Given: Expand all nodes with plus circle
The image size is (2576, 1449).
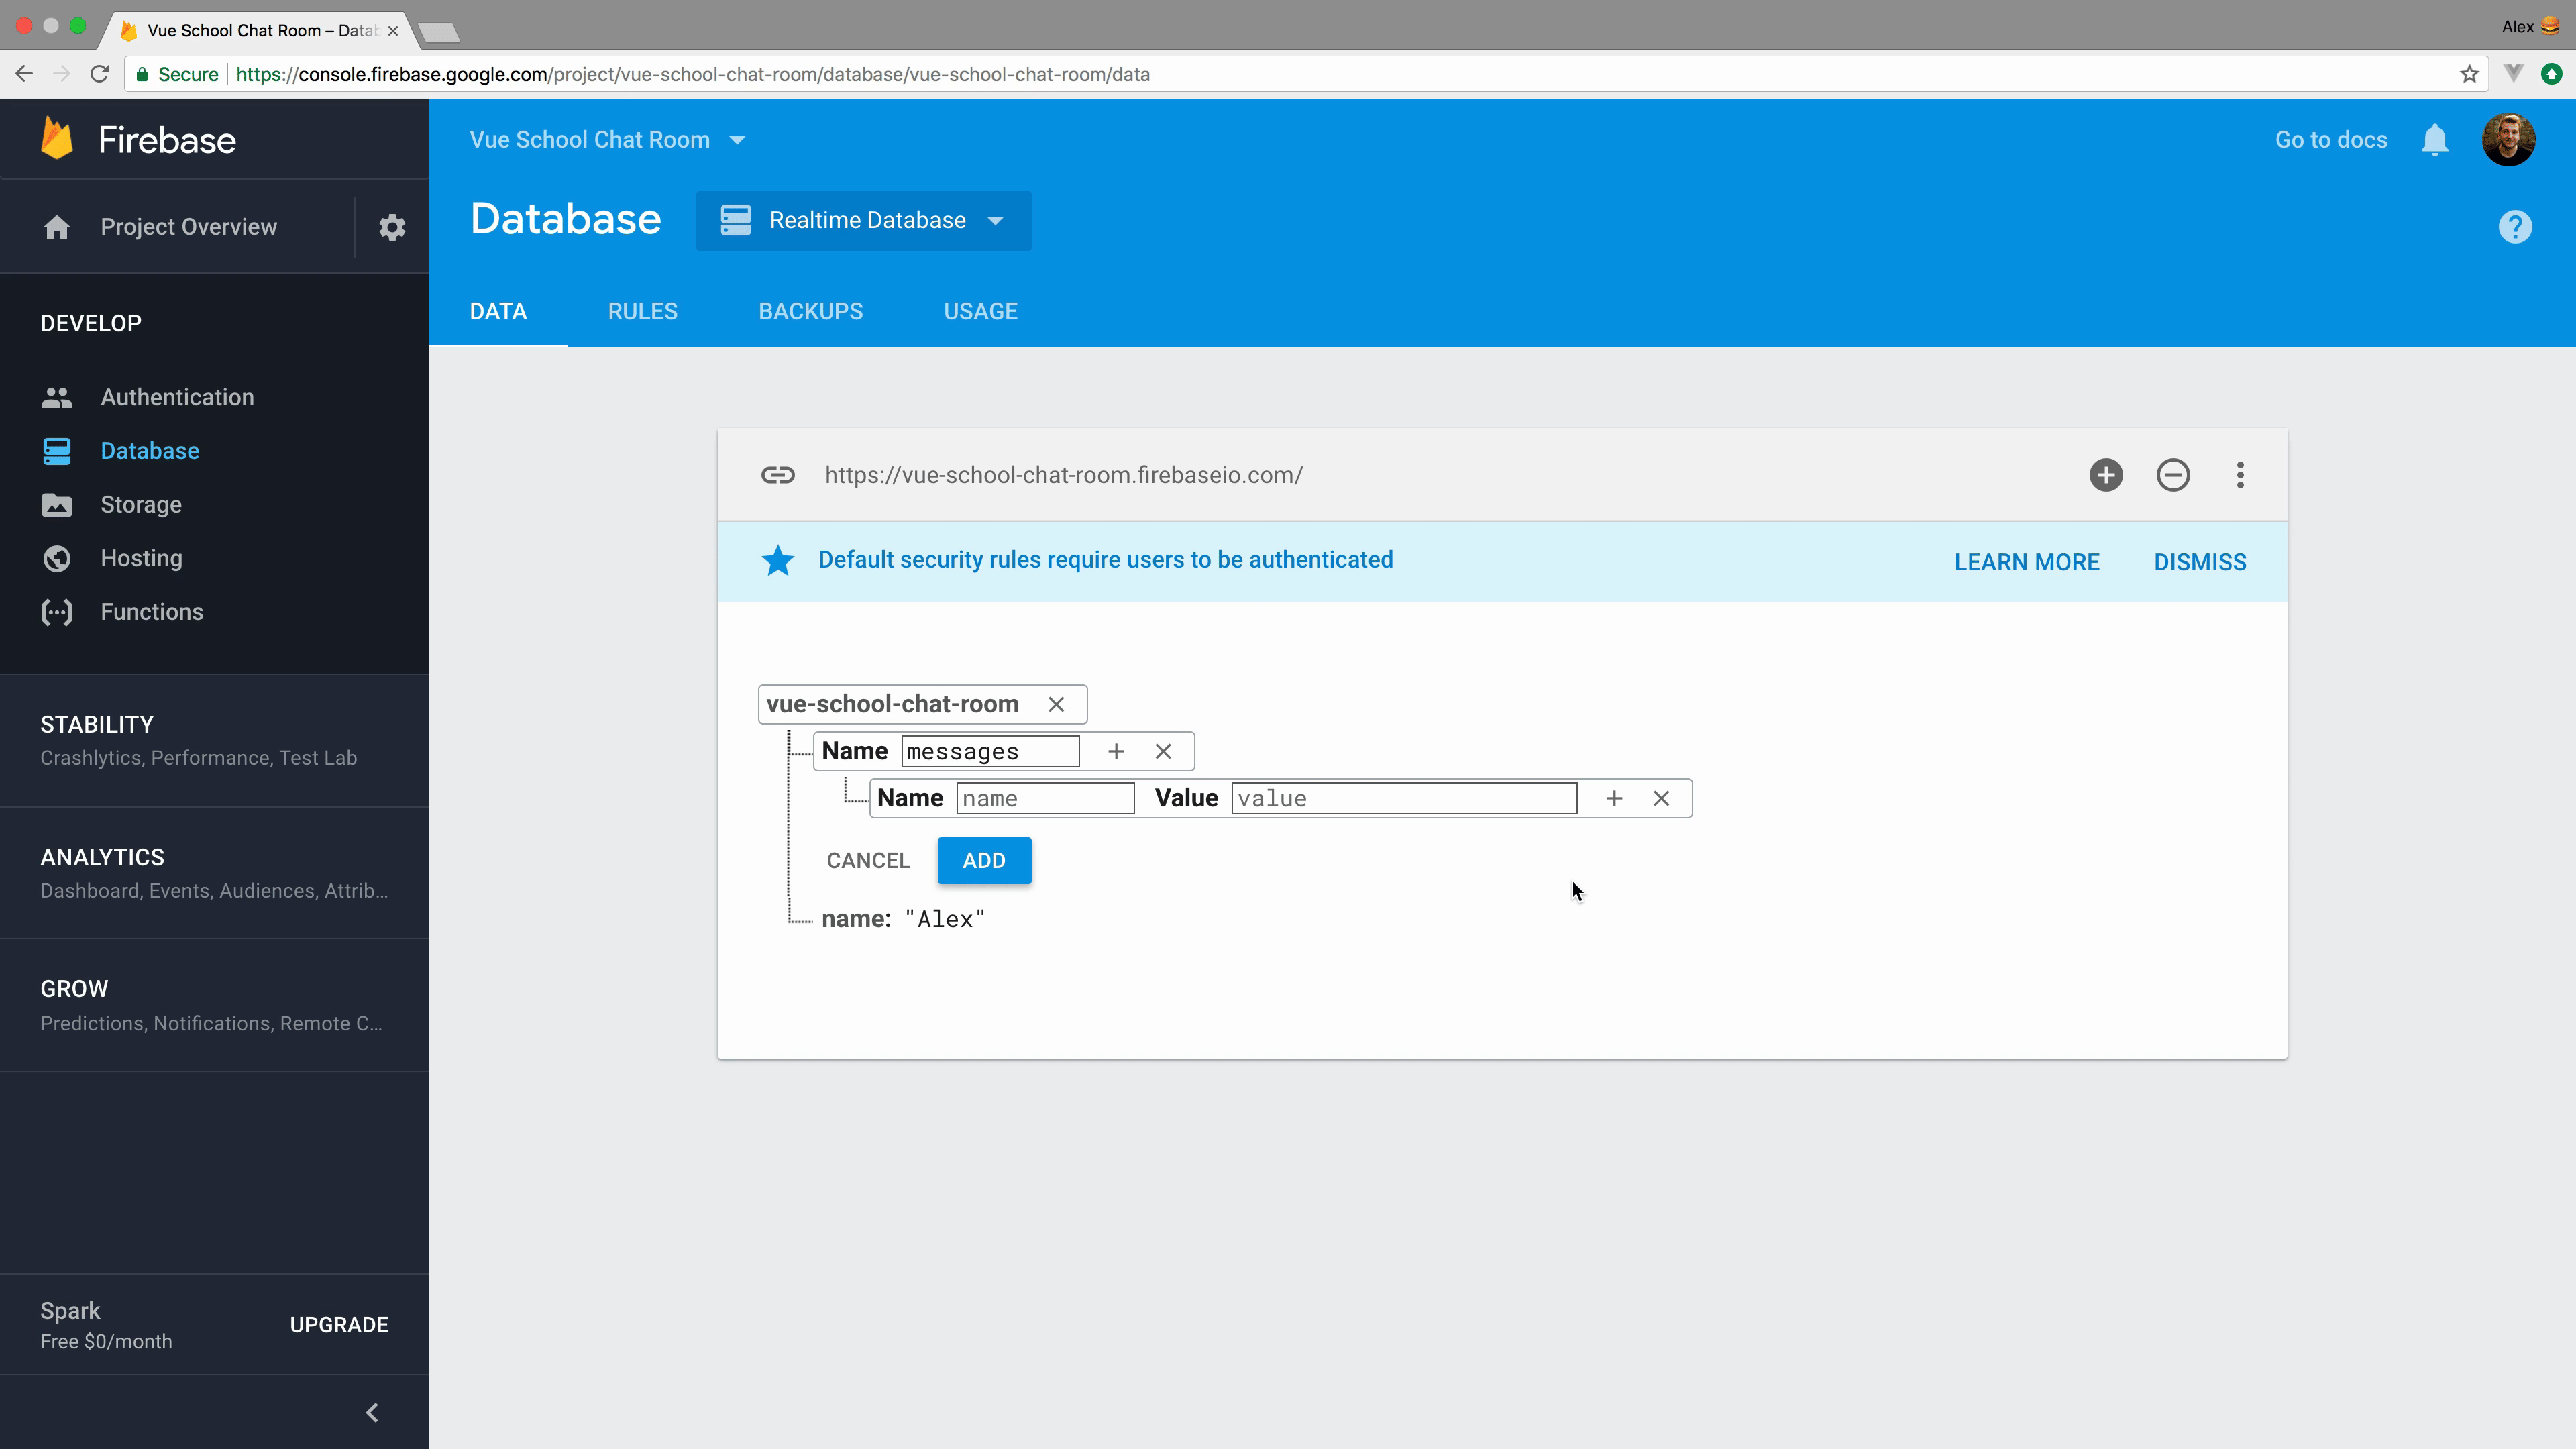Looking at the screenshot, I should (x=2106, y=475).
